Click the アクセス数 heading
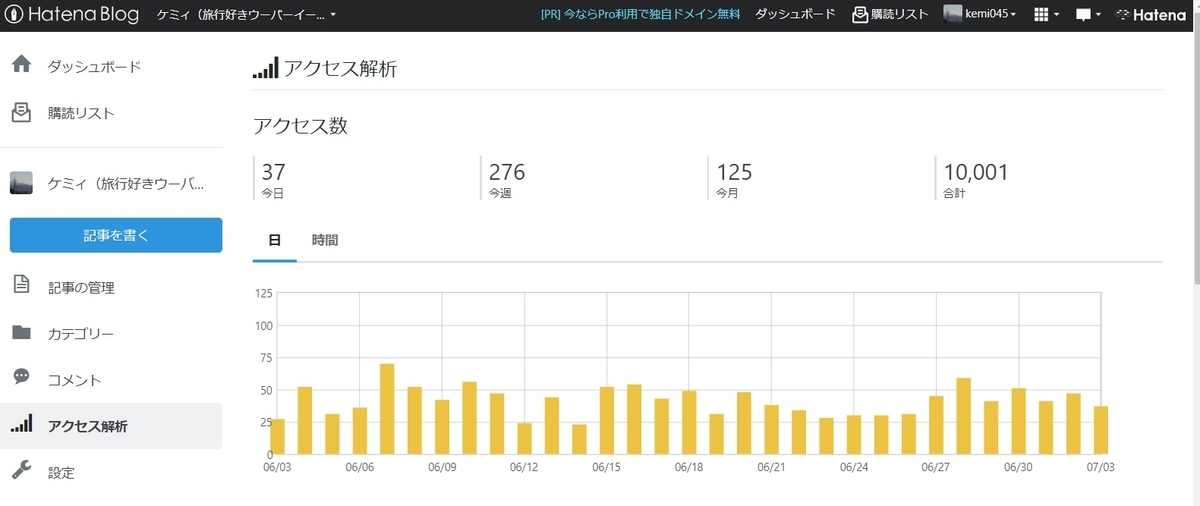 point(300,126)
